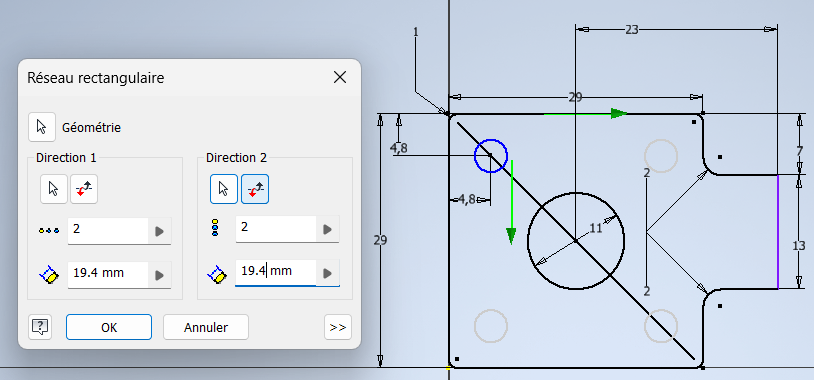
Task: Click the Direction 2 count field showing 2
Action: (x=276, y=228)
